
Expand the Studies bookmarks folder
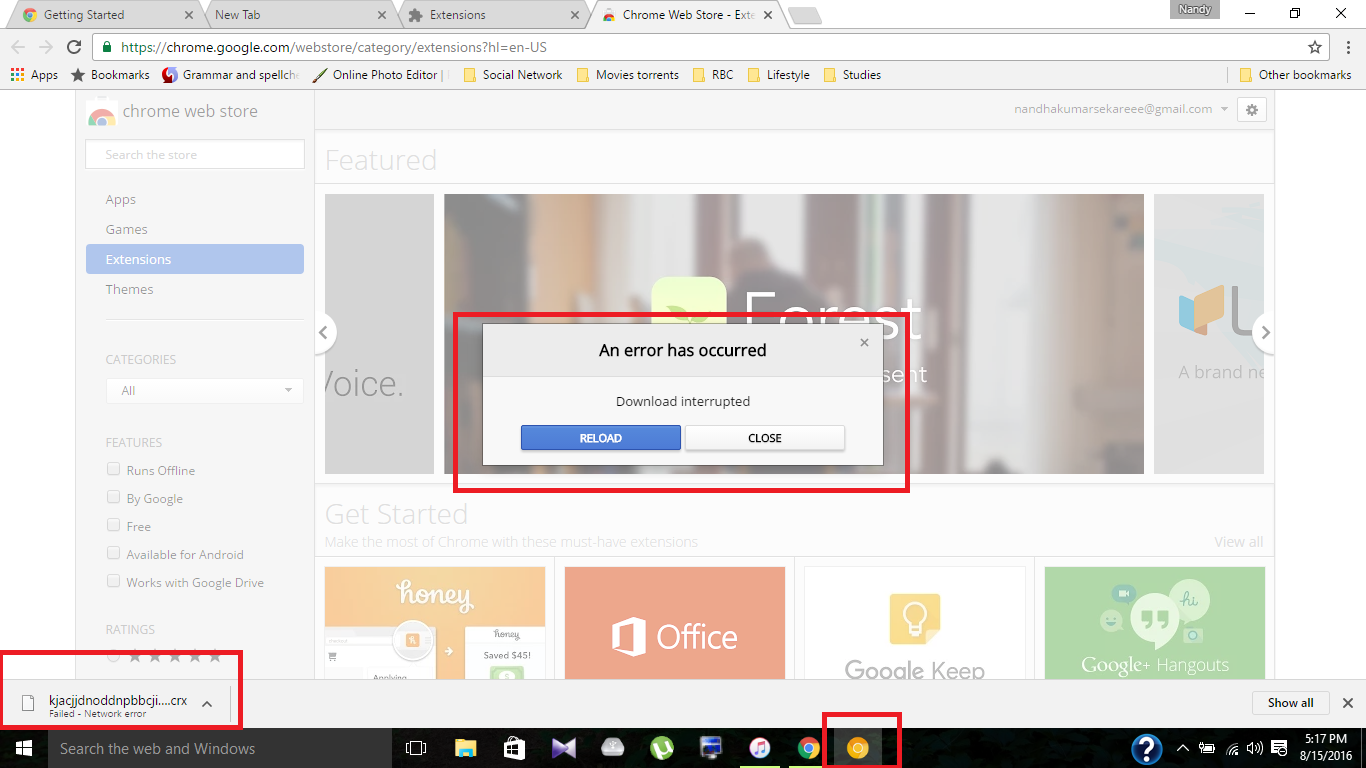point(852,75)
